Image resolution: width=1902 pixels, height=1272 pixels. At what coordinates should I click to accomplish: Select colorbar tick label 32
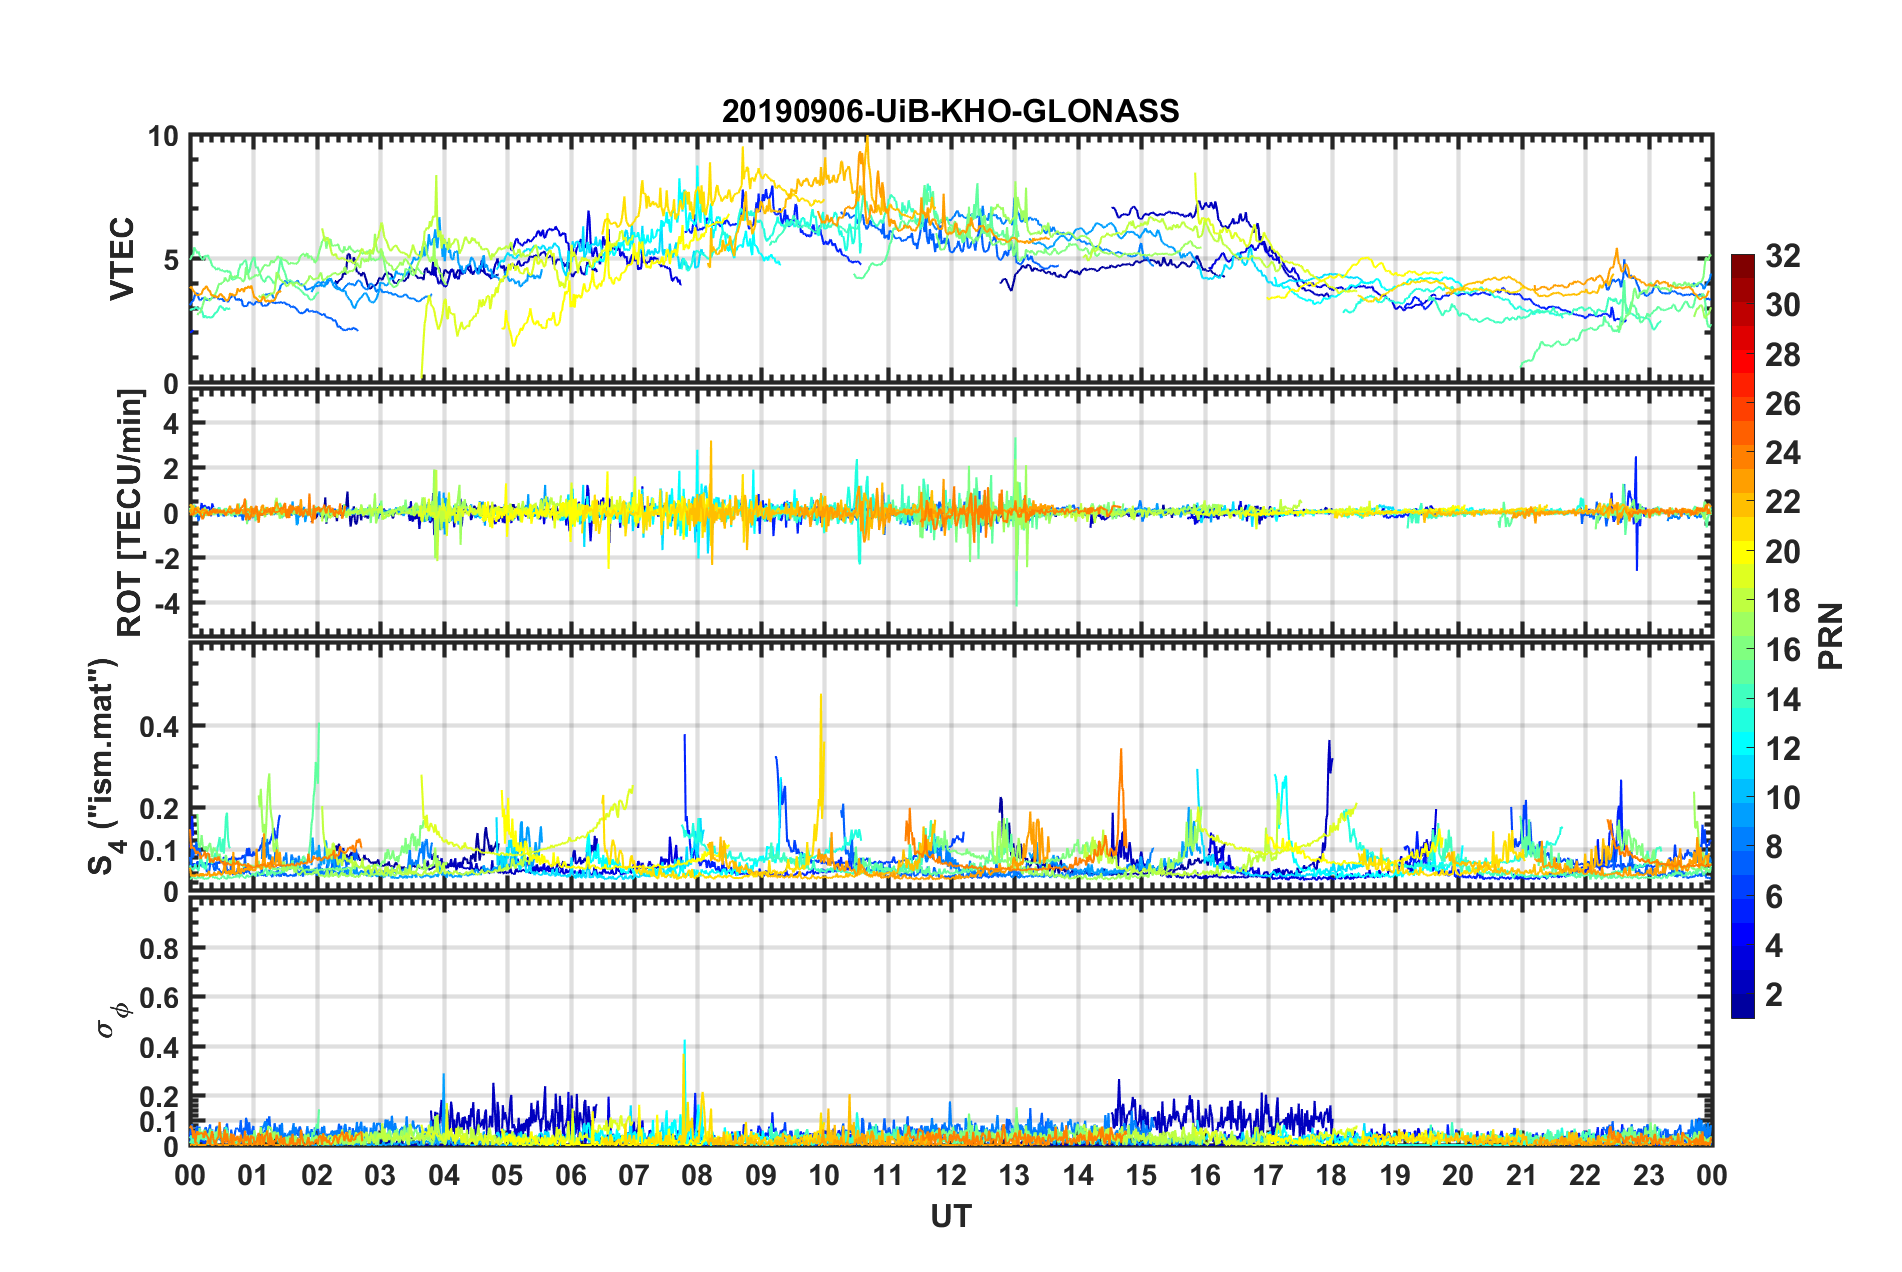click(x=1782, y=256)
